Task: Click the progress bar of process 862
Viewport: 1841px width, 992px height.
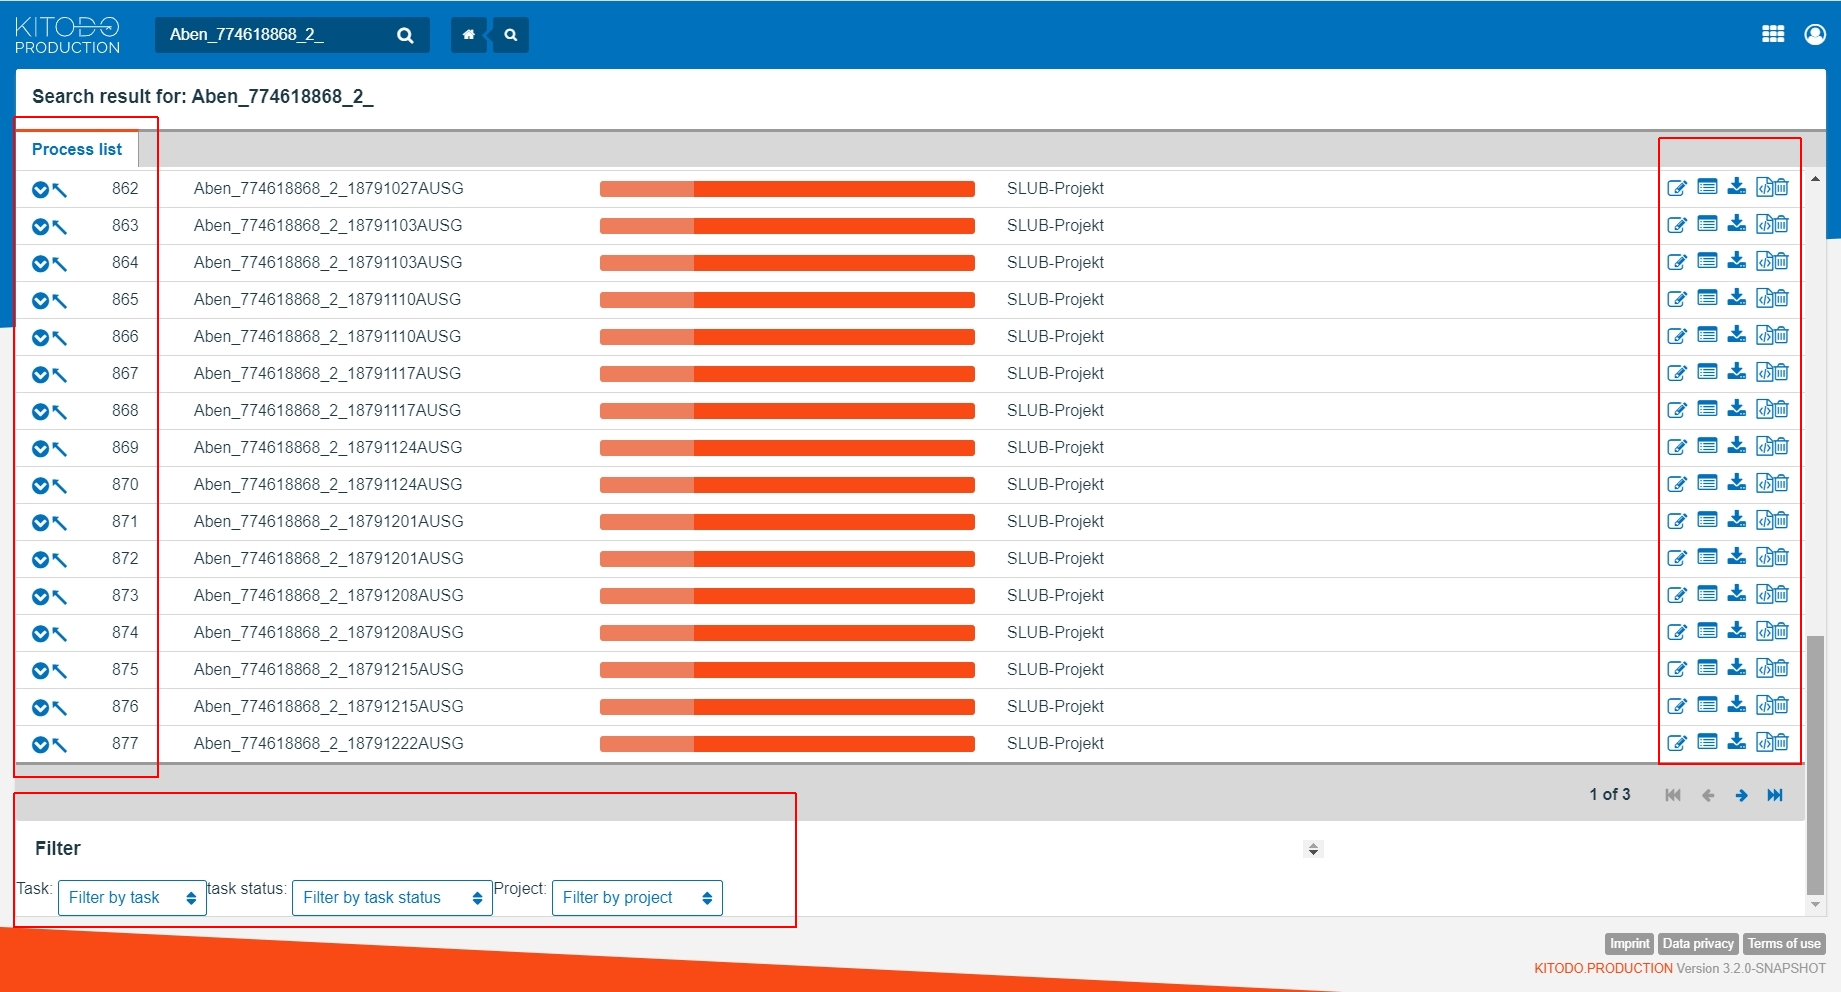Action: [x=786, y=188]
